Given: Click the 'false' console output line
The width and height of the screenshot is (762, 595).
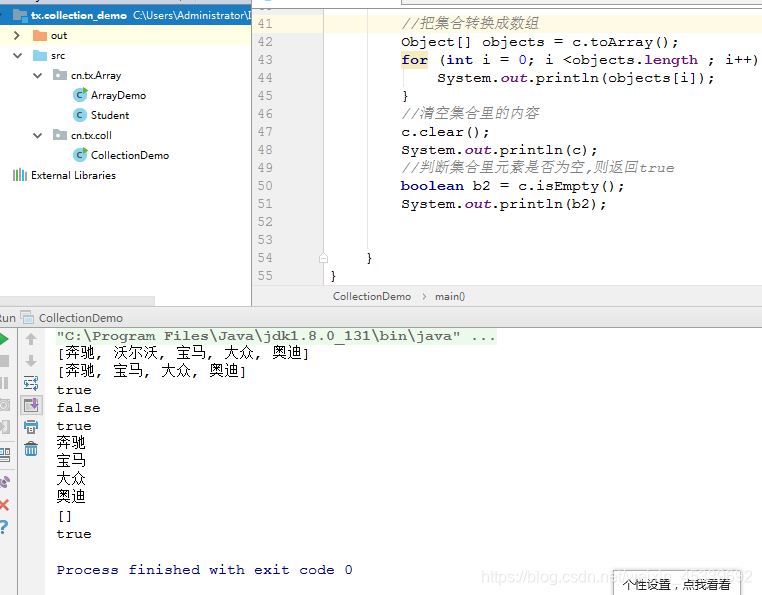Looking at the screenshot, I should [x=79, y=408].
